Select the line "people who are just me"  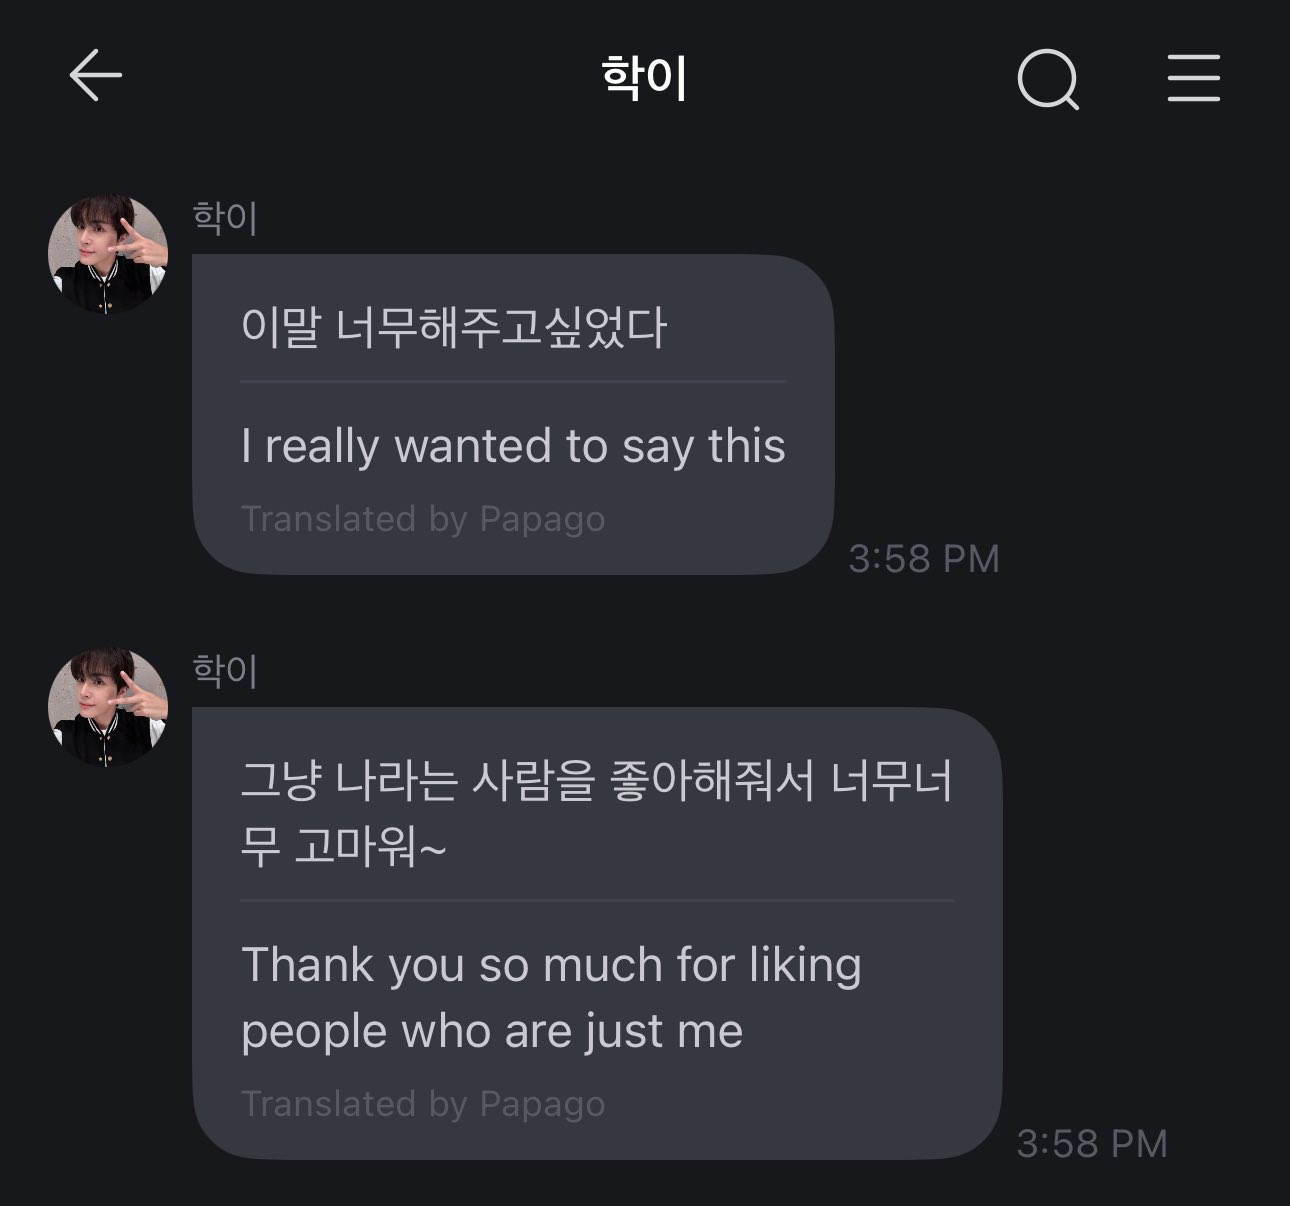[x=492, y=1031]
